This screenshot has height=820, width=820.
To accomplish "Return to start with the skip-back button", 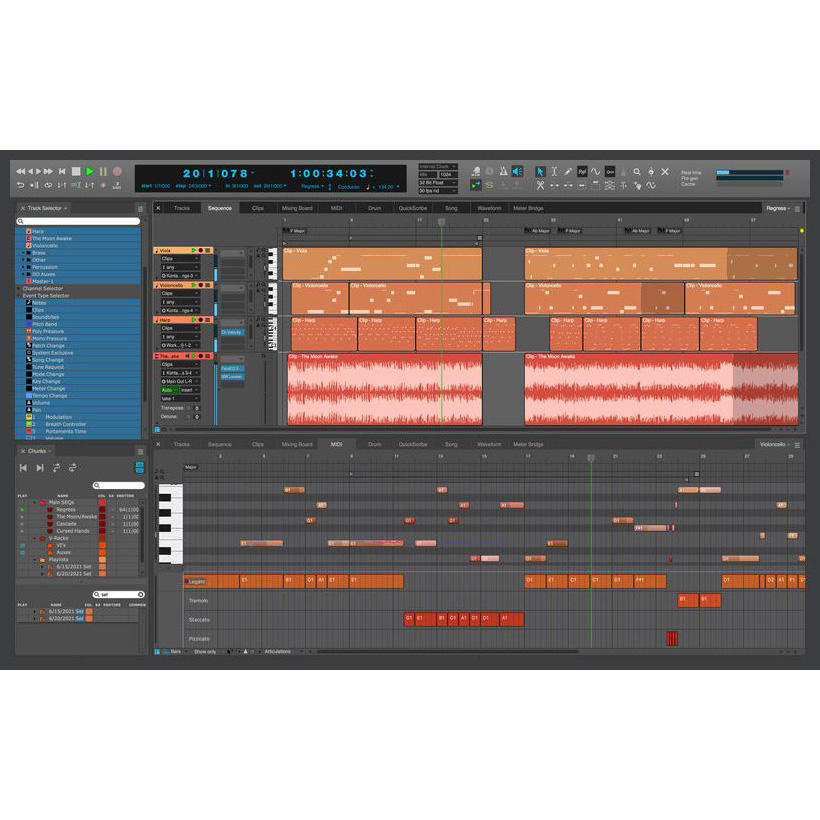I will [62, 172].
